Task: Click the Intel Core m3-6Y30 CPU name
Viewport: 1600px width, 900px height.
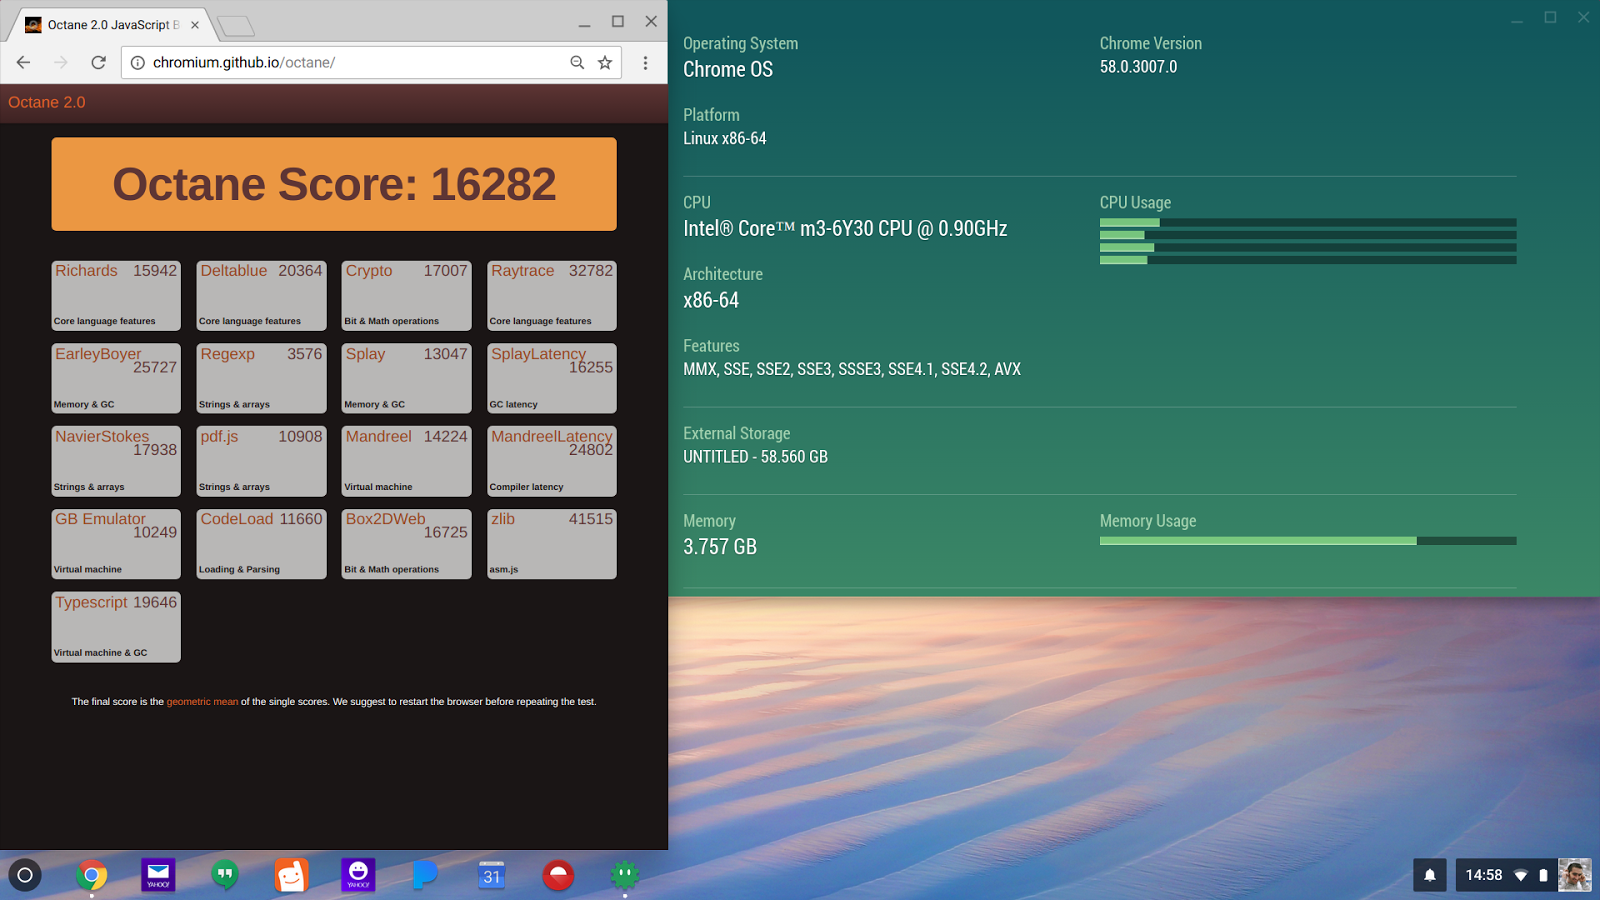Action: [x=845, y=229]
